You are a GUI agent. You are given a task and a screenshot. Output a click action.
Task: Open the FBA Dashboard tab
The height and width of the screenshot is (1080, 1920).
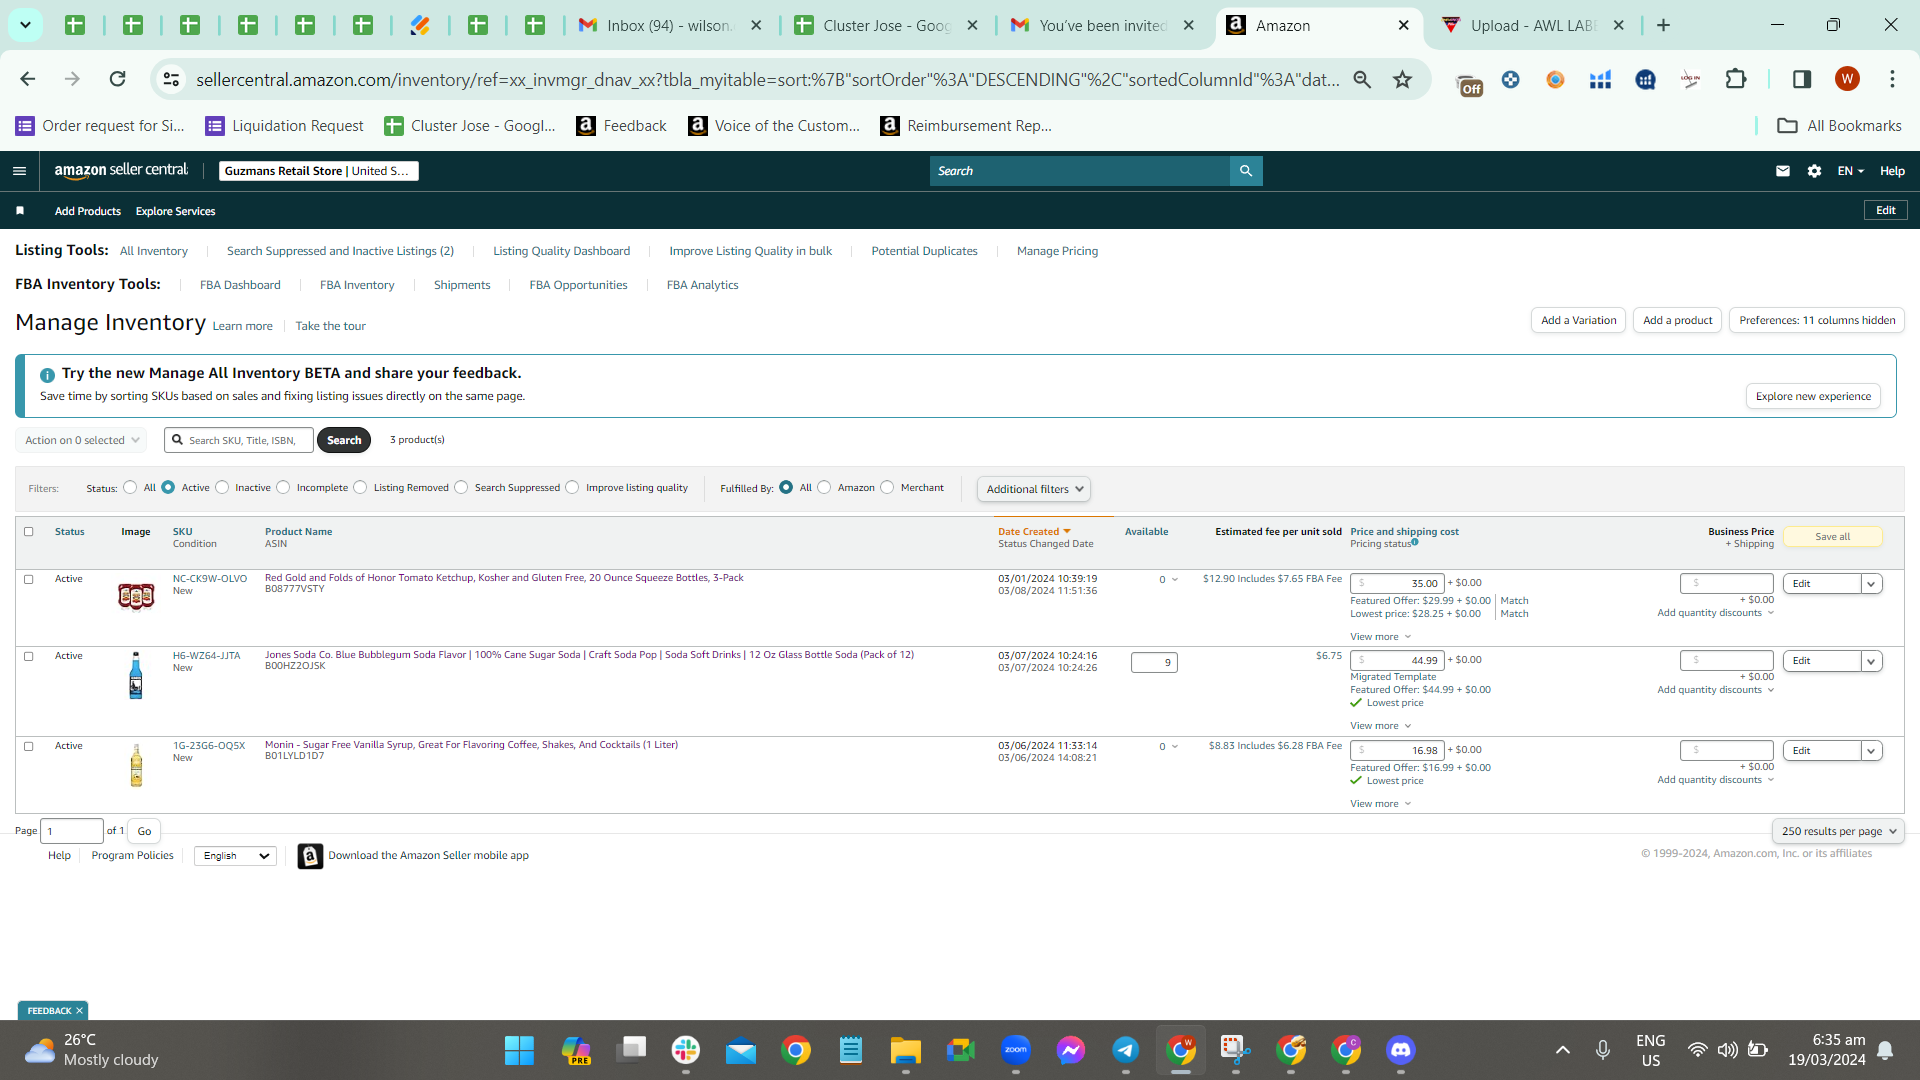(240, 285)
